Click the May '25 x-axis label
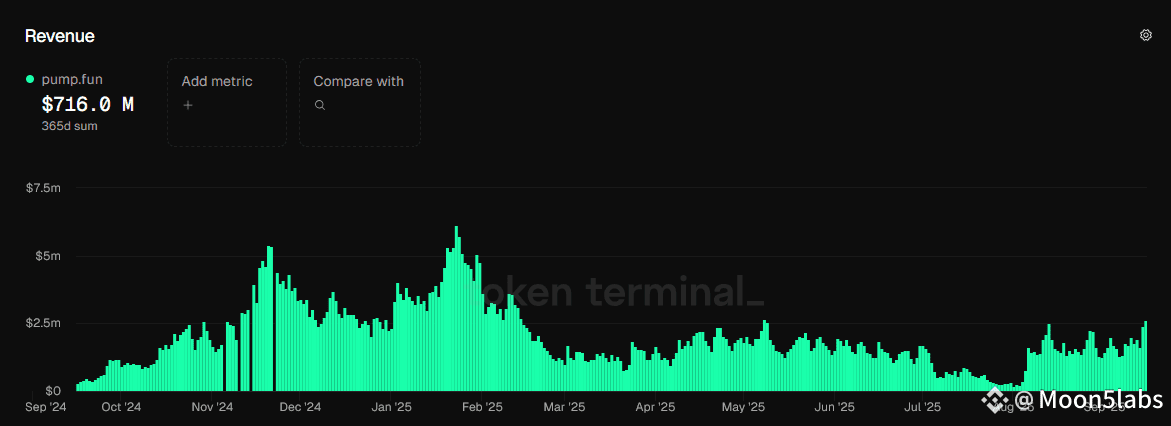This screenshot has height=426, width=1171. point(745,407)
